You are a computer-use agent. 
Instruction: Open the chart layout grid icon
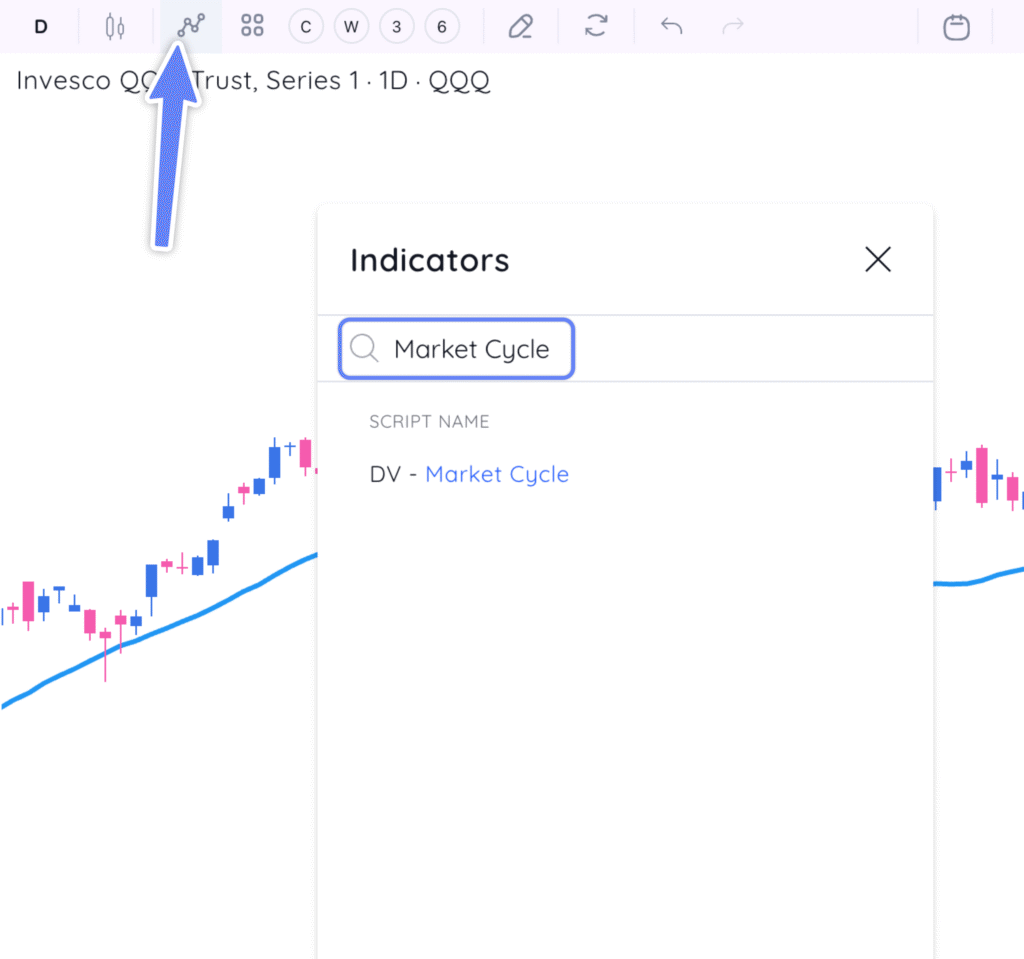tap(251, 26)
